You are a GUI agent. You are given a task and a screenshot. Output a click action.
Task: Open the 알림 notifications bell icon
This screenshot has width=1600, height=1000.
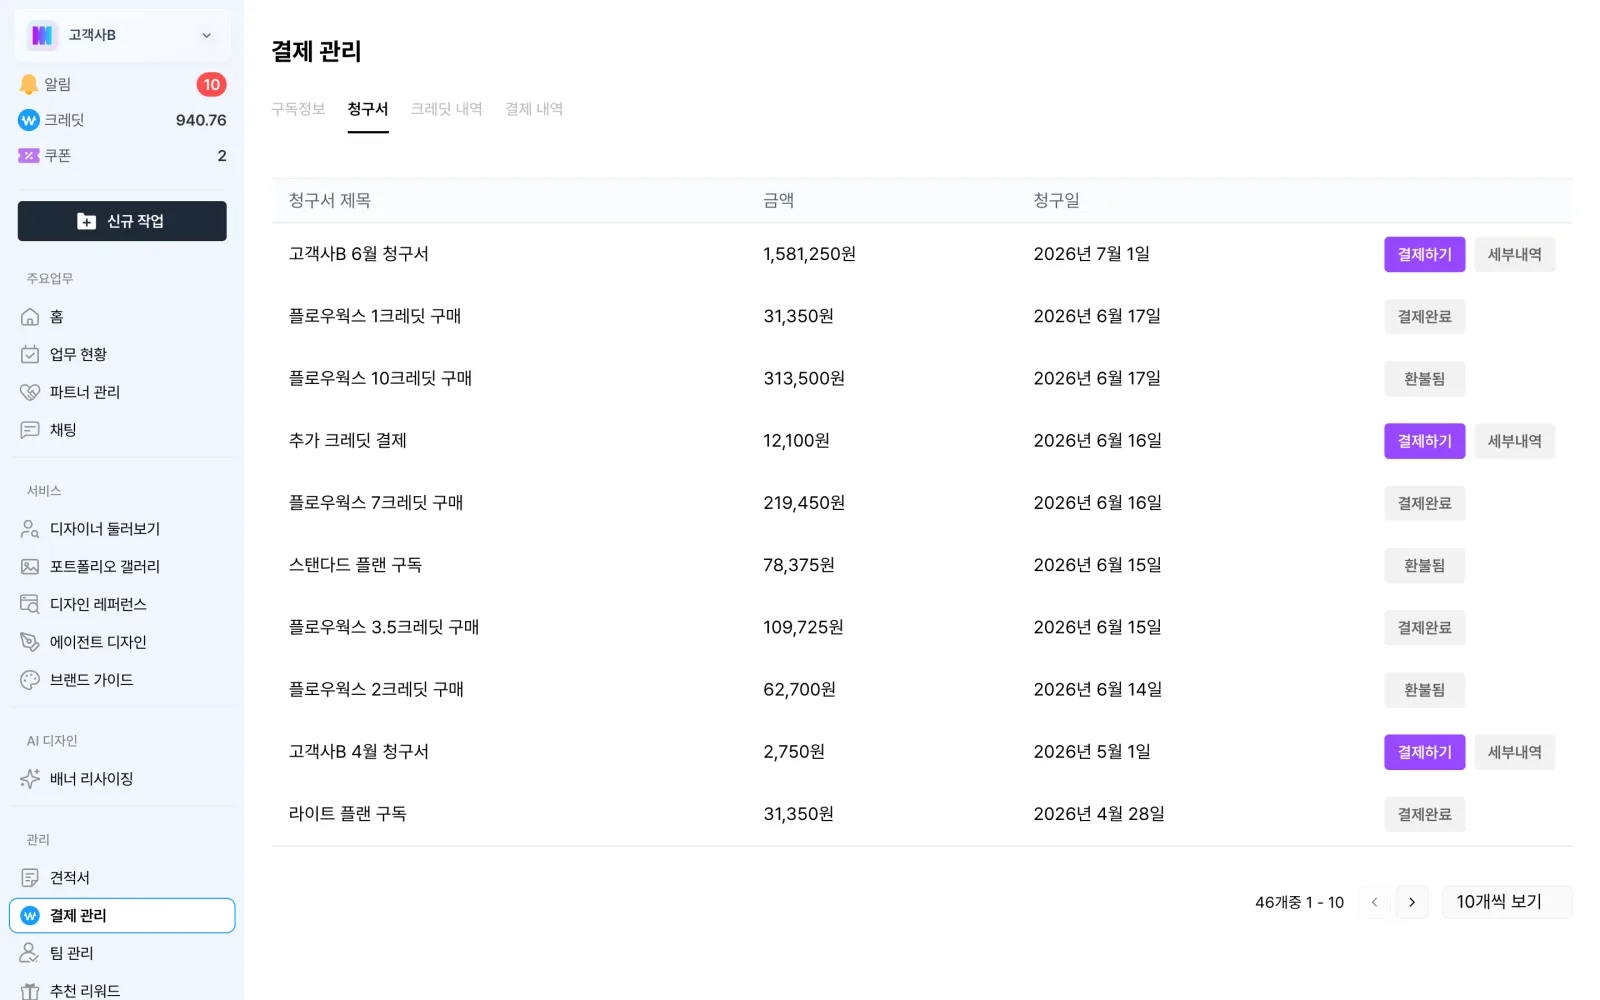[x=29, y=85]
